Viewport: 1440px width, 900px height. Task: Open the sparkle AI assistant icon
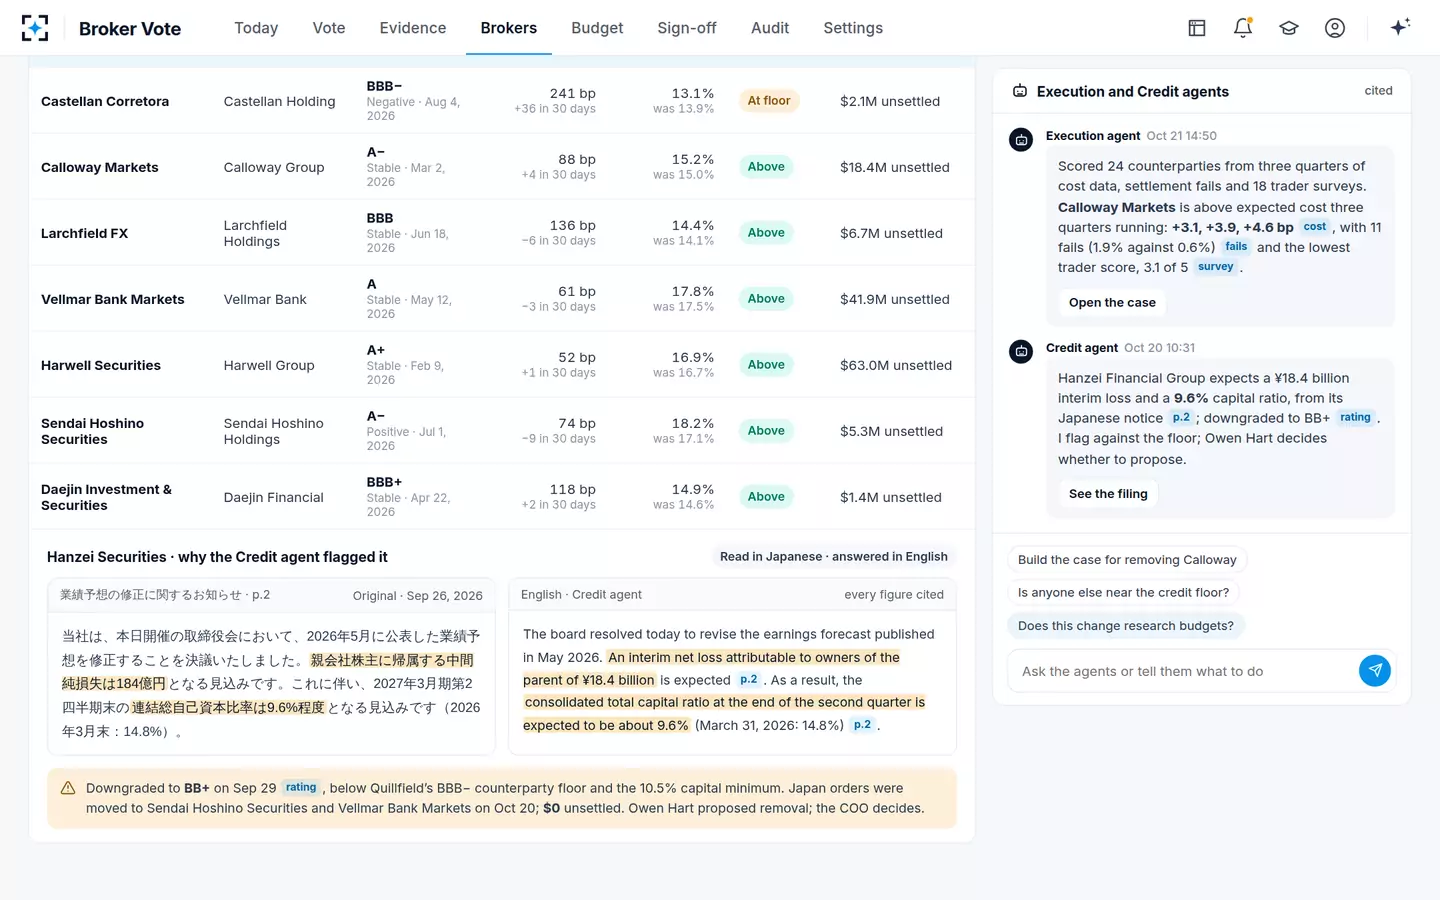click(1400, 27)
